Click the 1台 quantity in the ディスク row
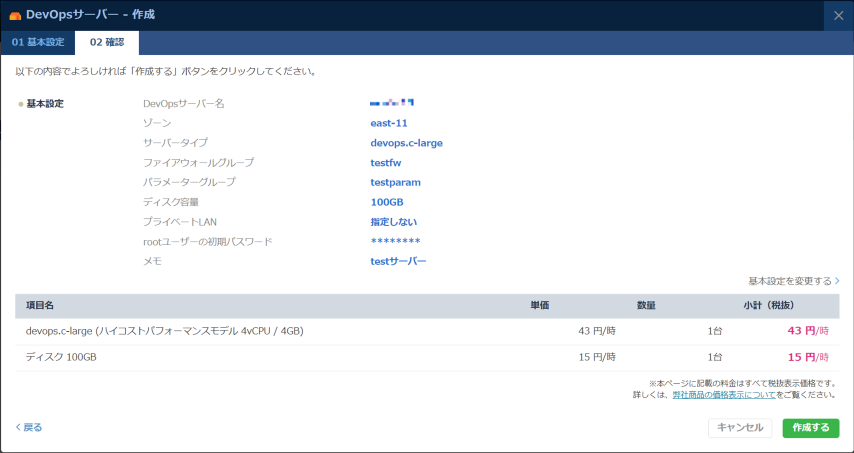 pos(715,357)
